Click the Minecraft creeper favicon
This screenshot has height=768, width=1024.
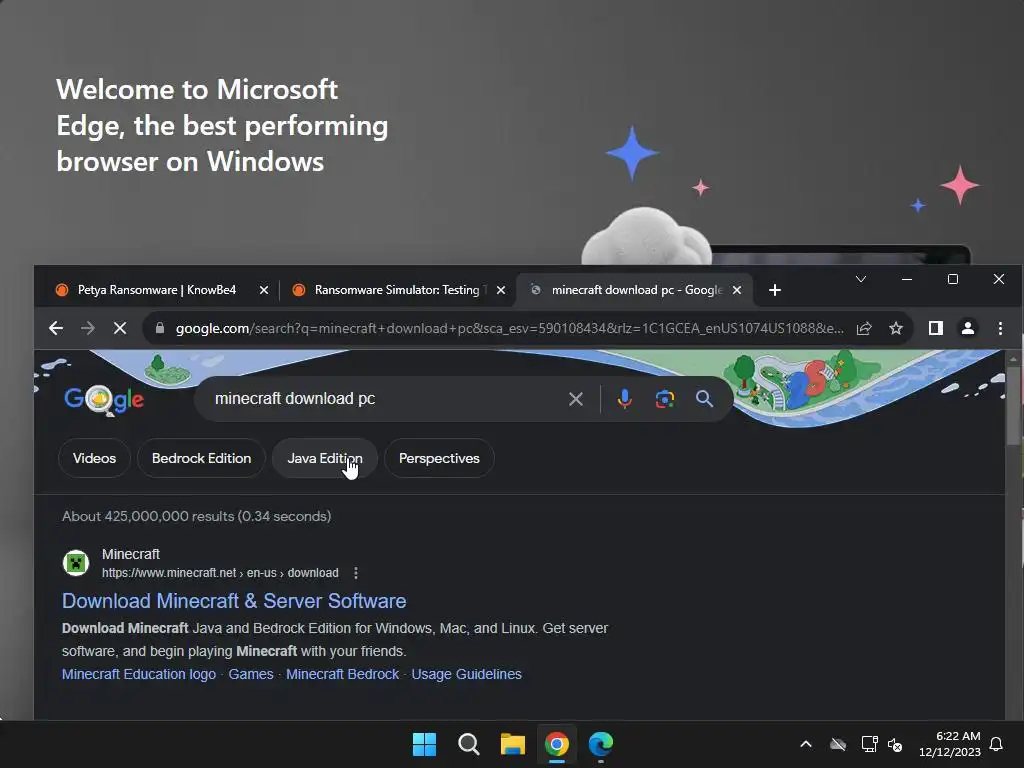click(x=76, y=562)
